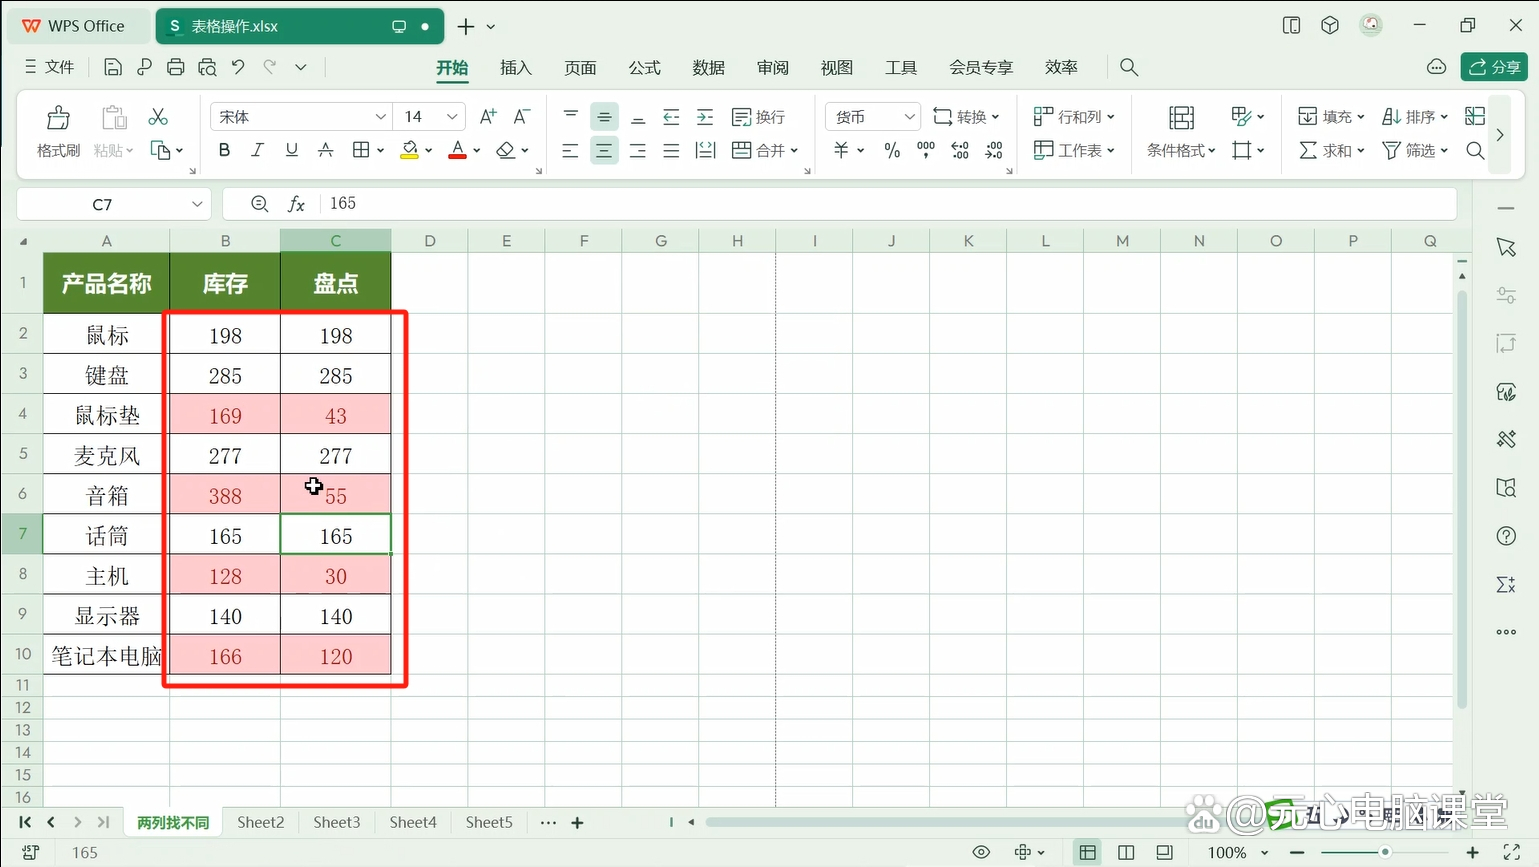
Task: Click the Undo arrow icon
Action: 238,67
